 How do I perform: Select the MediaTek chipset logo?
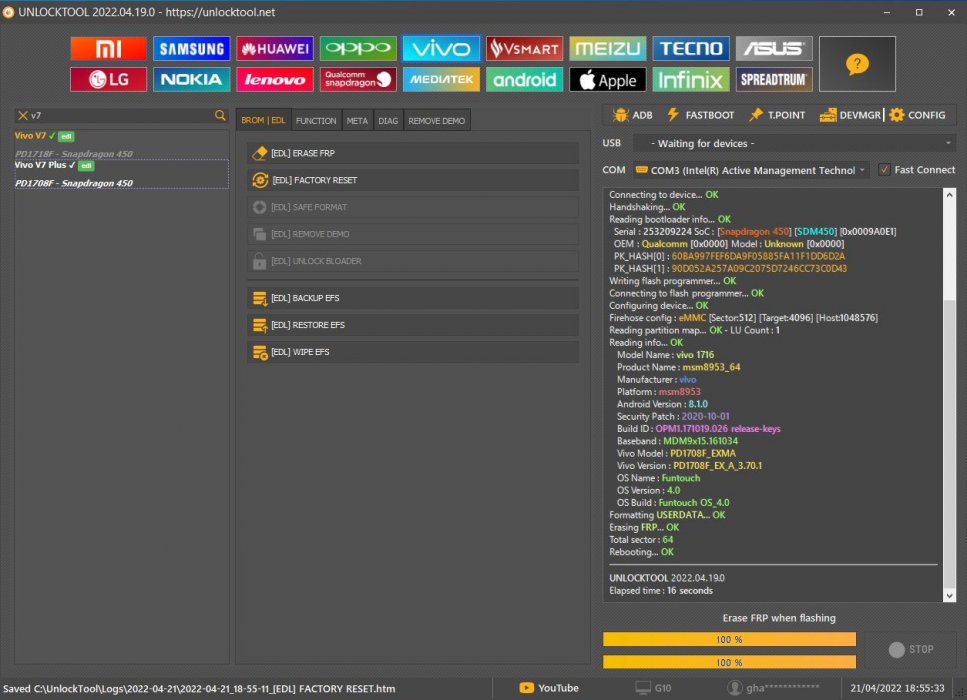tap(441, 80)
